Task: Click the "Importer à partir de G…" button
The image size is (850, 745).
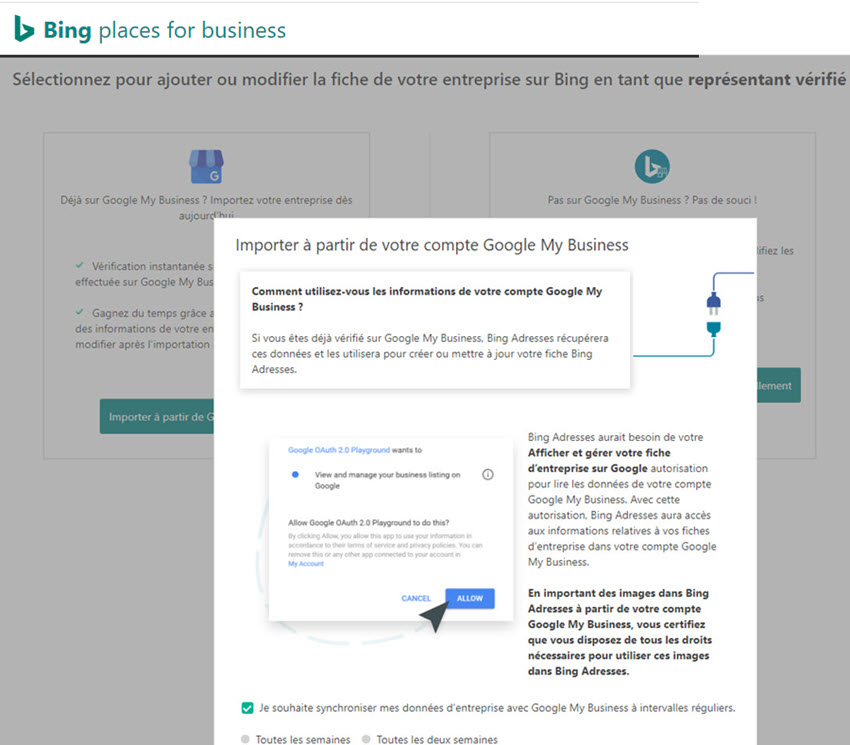Action: pyautogui.click(x=157, y=416)
